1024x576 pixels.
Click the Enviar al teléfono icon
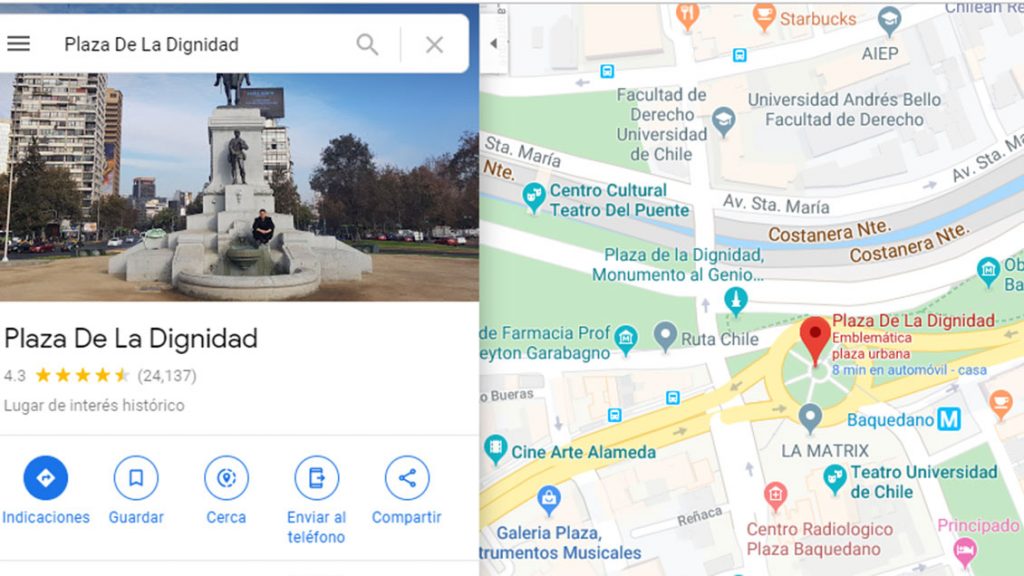coord(316,478)
